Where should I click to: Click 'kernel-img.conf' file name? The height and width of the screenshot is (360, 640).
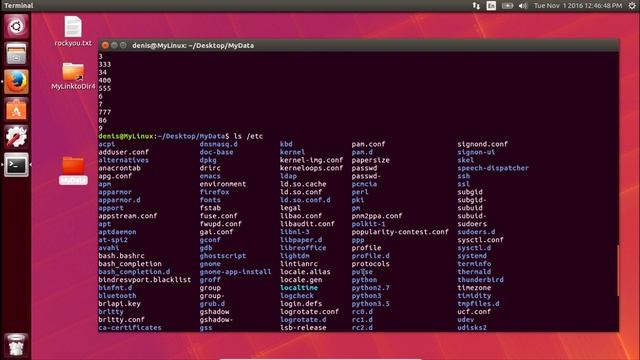tap(311, 160)
